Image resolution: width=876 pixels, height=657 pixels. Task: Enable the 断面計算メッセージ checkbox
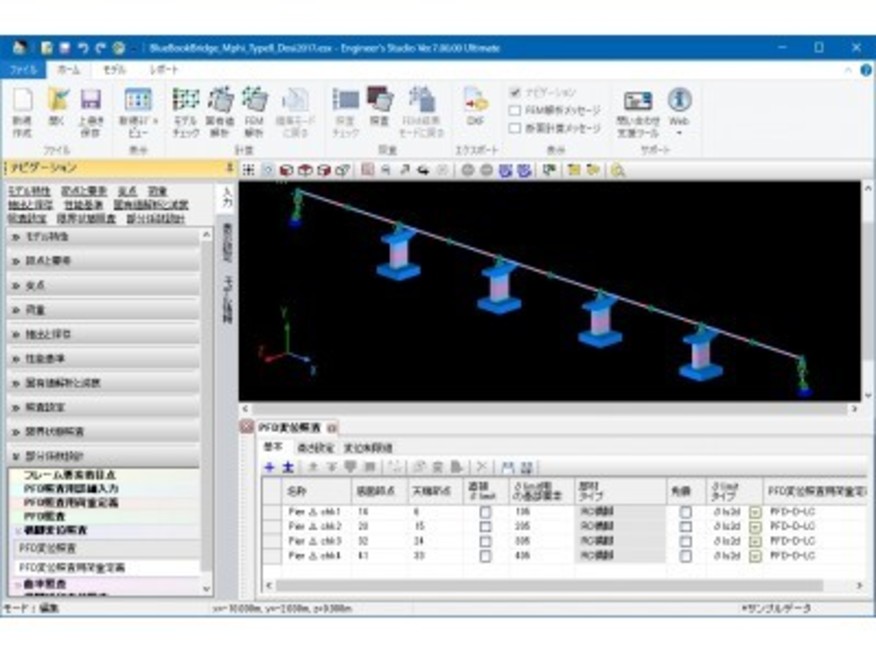click(x=515, y=128)
